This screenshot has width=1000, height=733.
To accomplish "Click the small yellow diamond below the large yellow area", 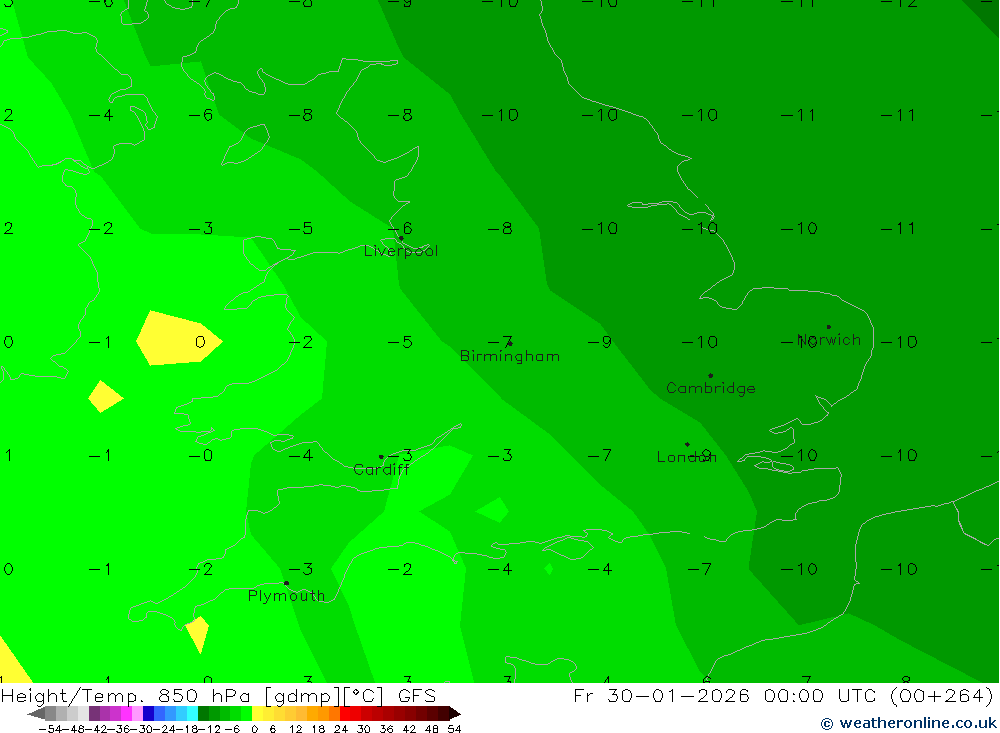I will [105, 397].
